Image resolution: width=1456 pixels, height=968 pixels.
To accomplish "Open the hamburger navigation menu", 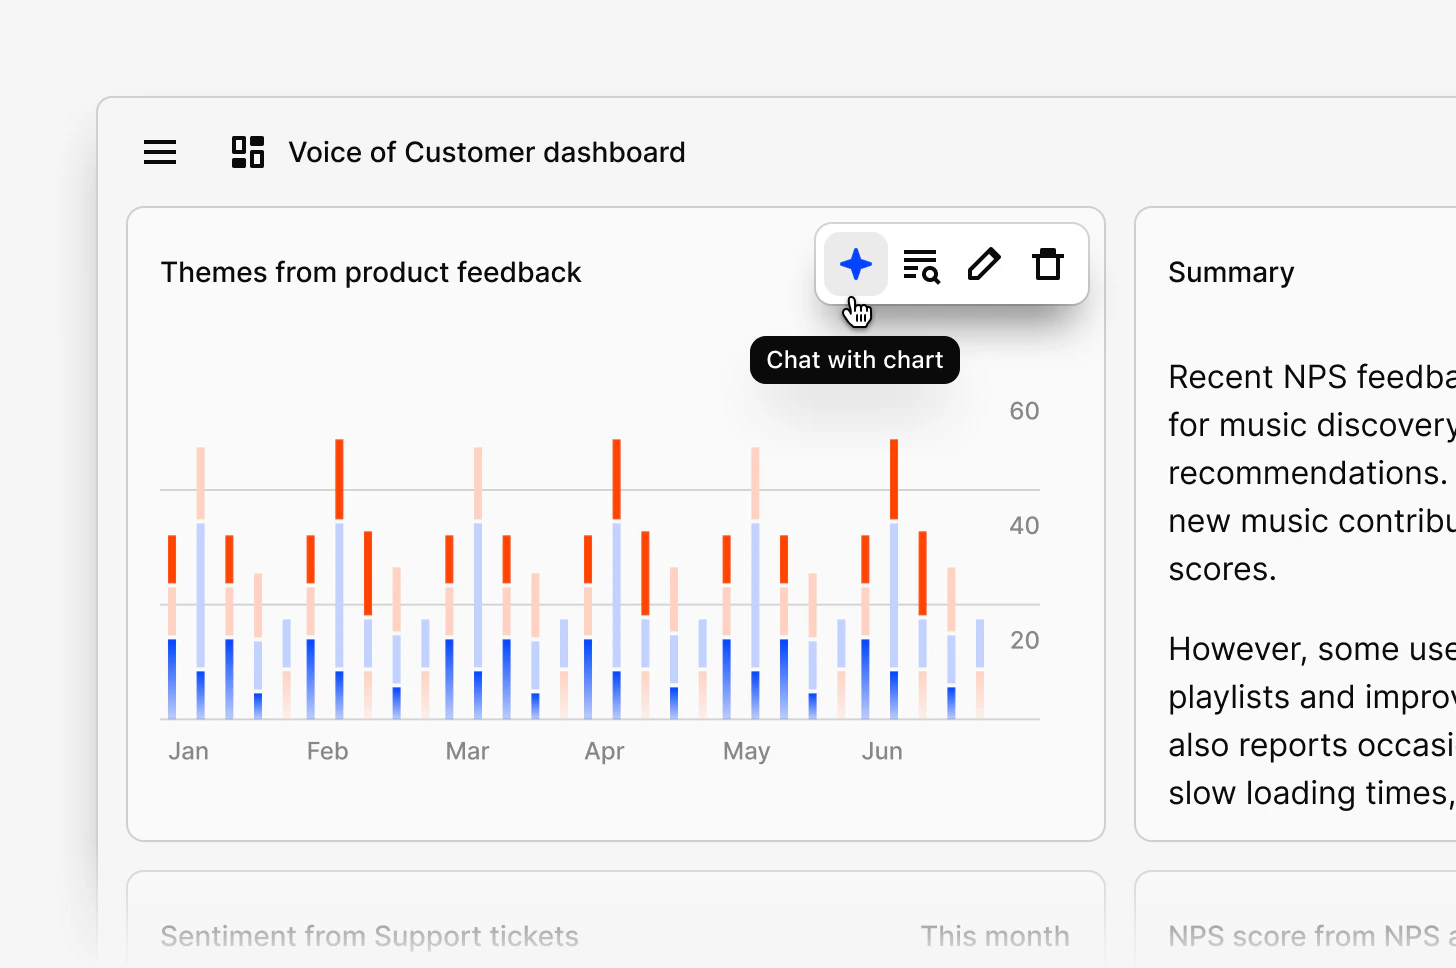I will click(159, 152).
